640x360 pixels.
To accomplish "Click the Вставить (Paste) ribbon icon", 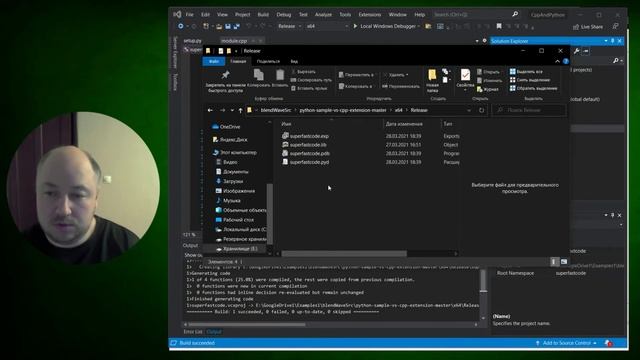I will 280,78.
